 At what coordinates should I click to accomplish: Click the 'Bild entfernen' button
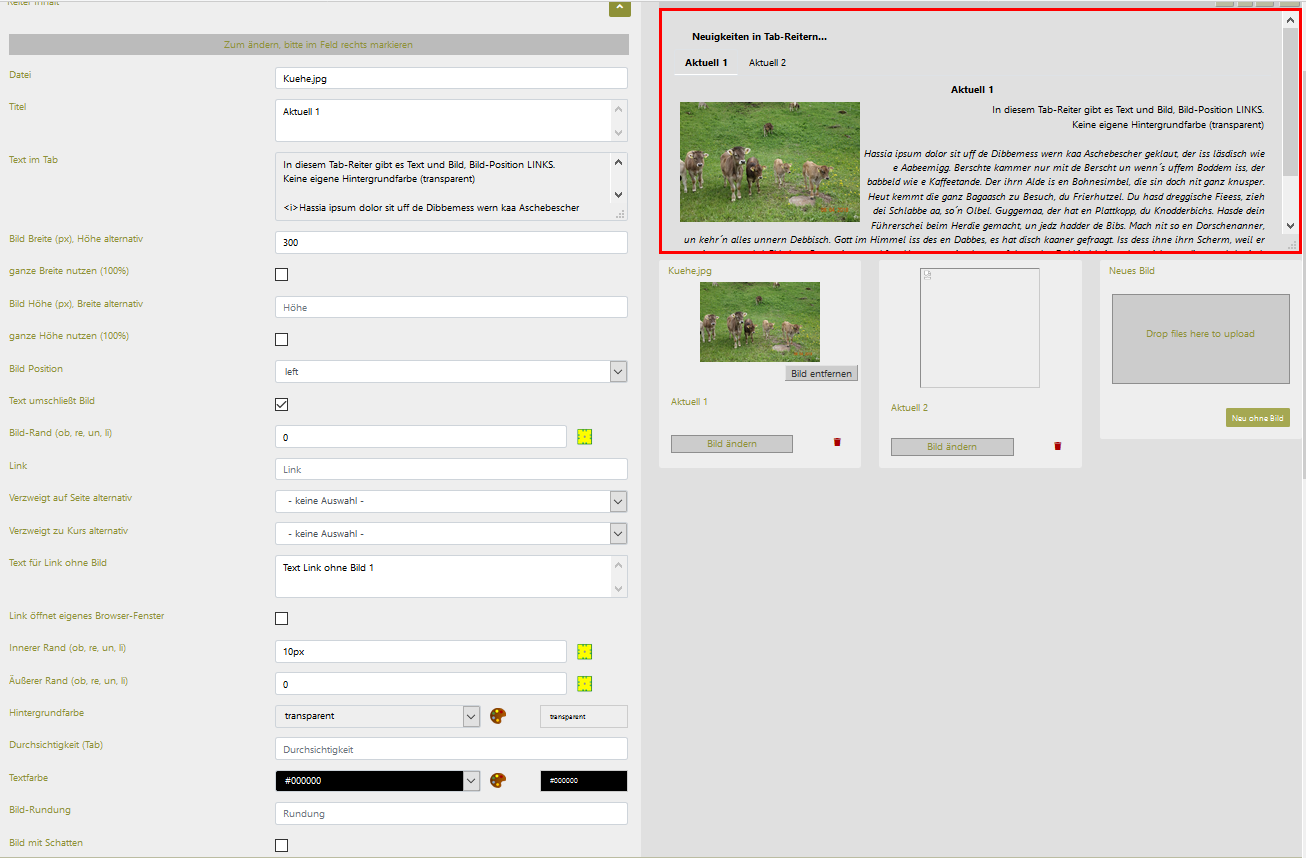click(x=821, y=374)
